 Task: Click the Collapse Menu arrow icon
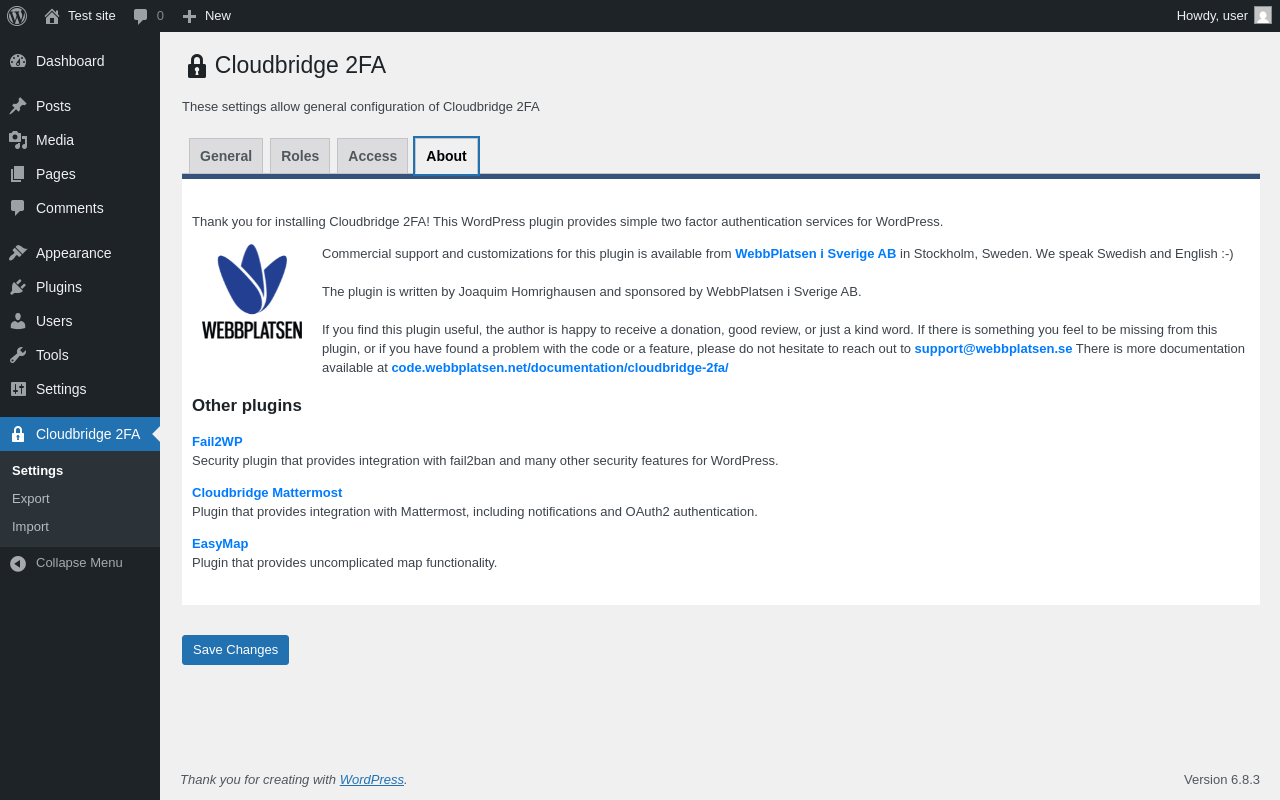click(18, 563)
